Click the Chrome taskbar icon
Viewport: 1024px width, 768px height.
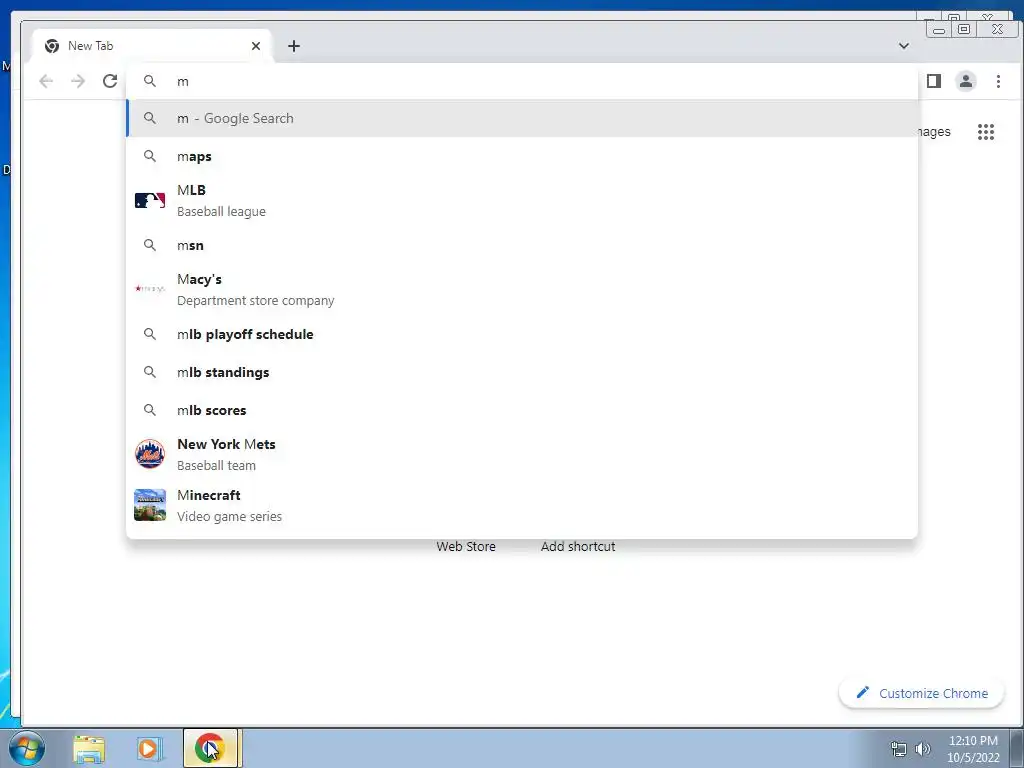tap(210, 748)
